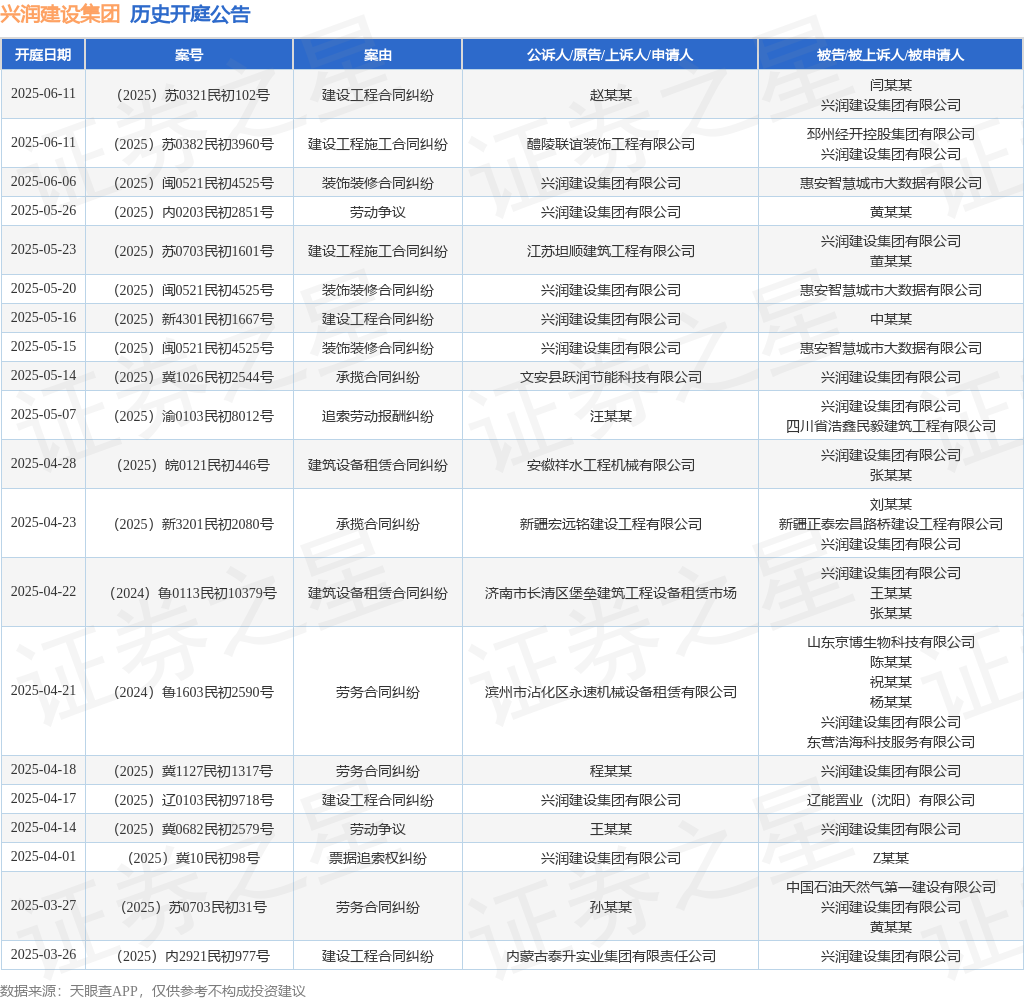Click the date 2025-05-23

coord(43,250)
